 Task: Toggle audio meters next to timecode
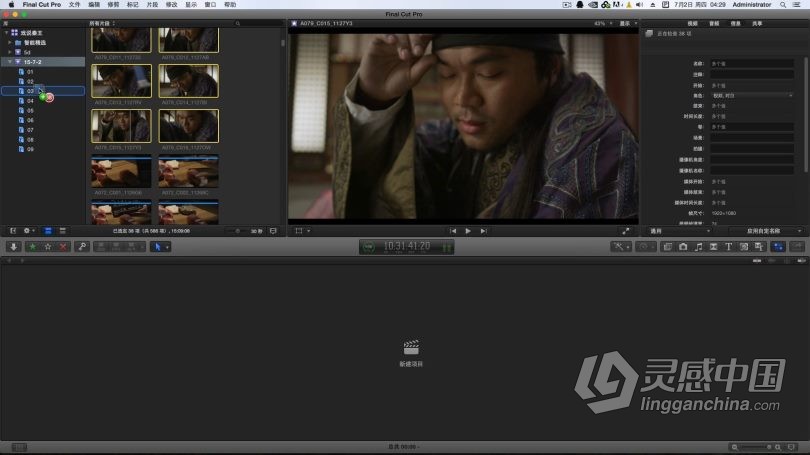tap(446, 247)
